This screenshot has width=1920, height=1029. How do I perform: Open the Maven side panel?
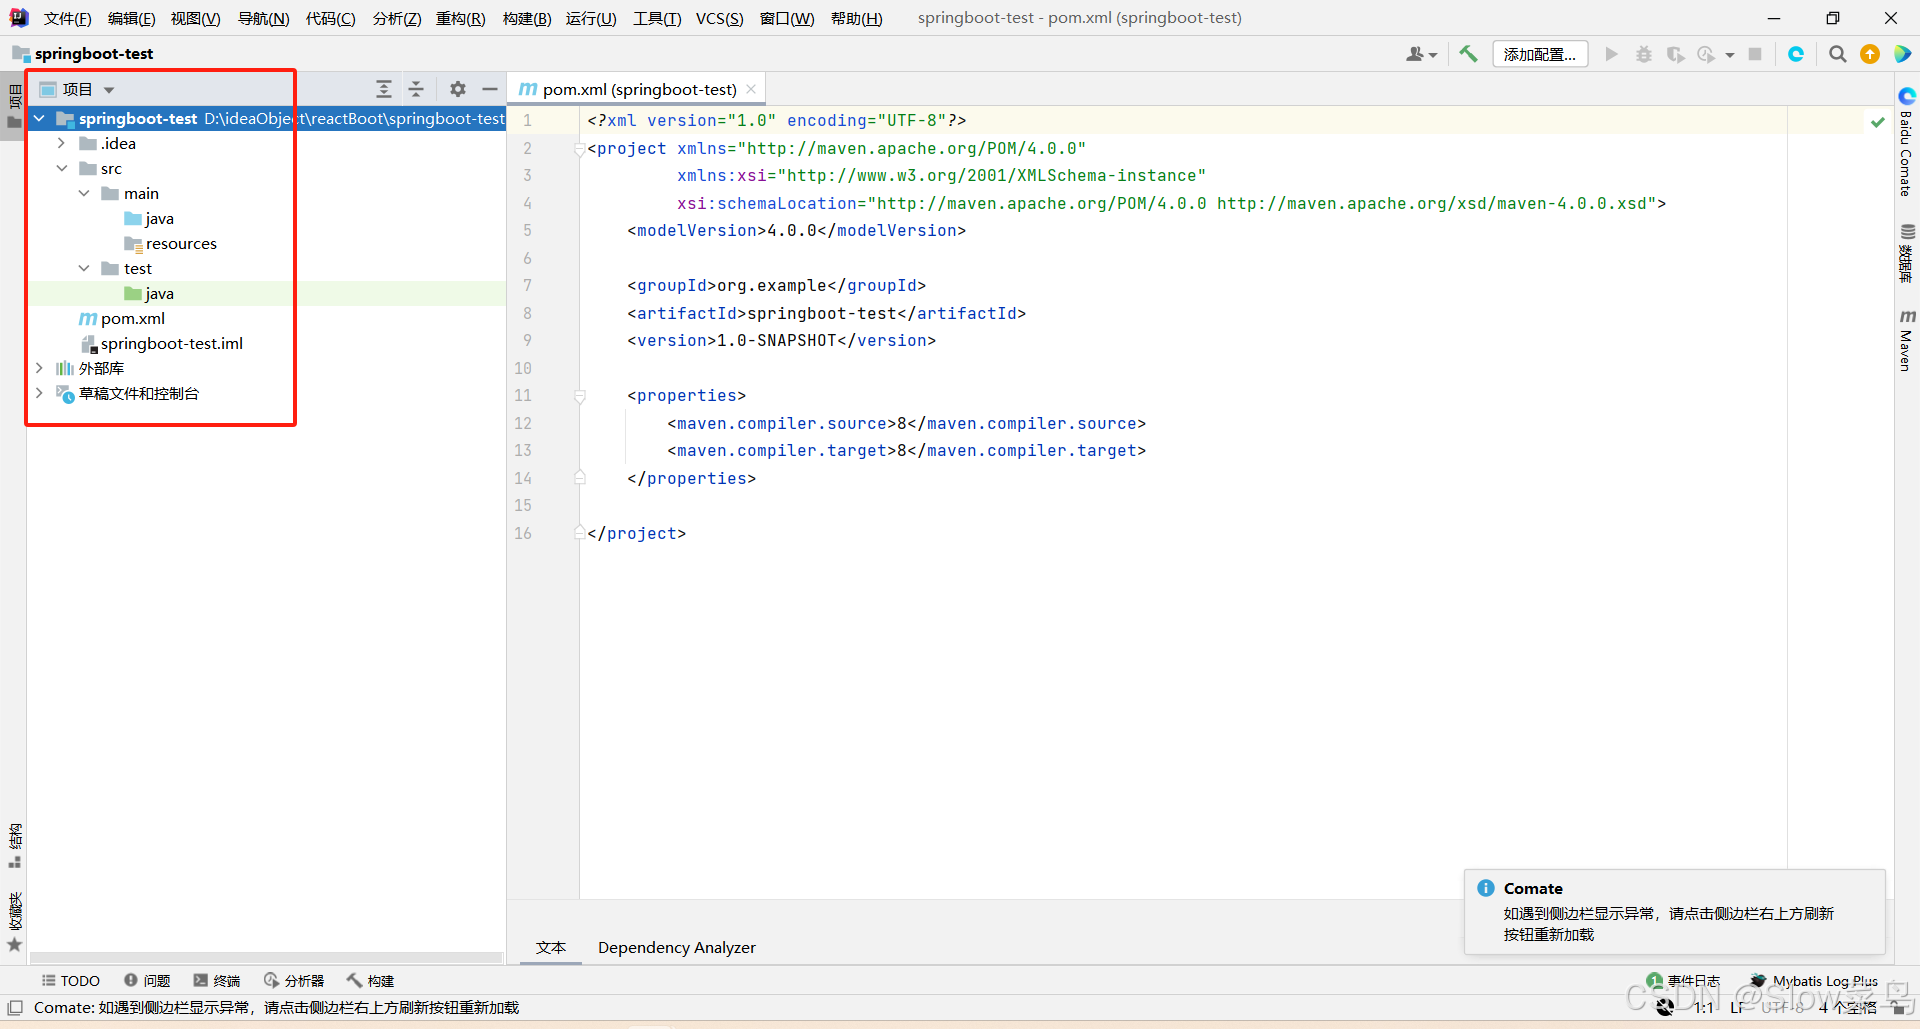(x=1907, y=341)
